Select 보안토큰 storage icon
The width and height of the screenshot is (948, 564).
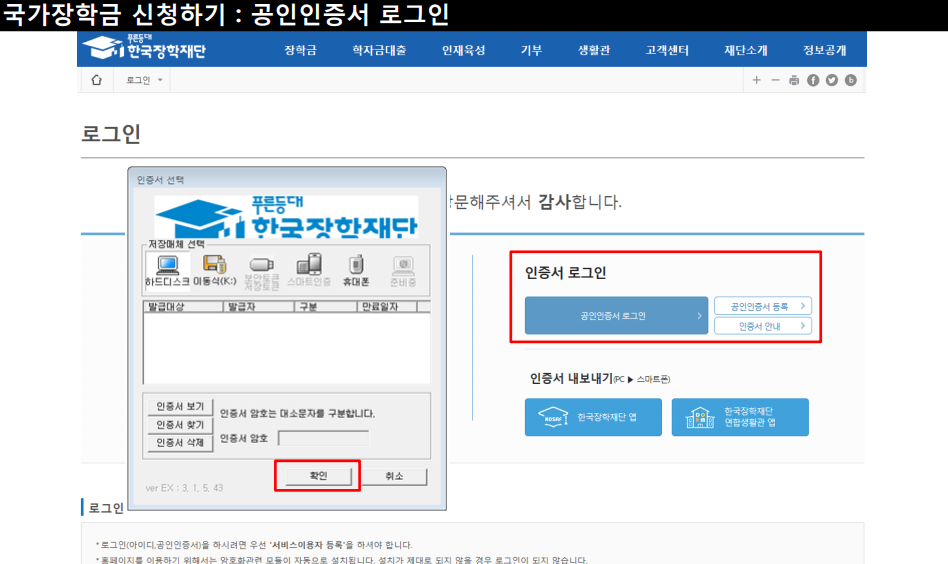[262, 273]
